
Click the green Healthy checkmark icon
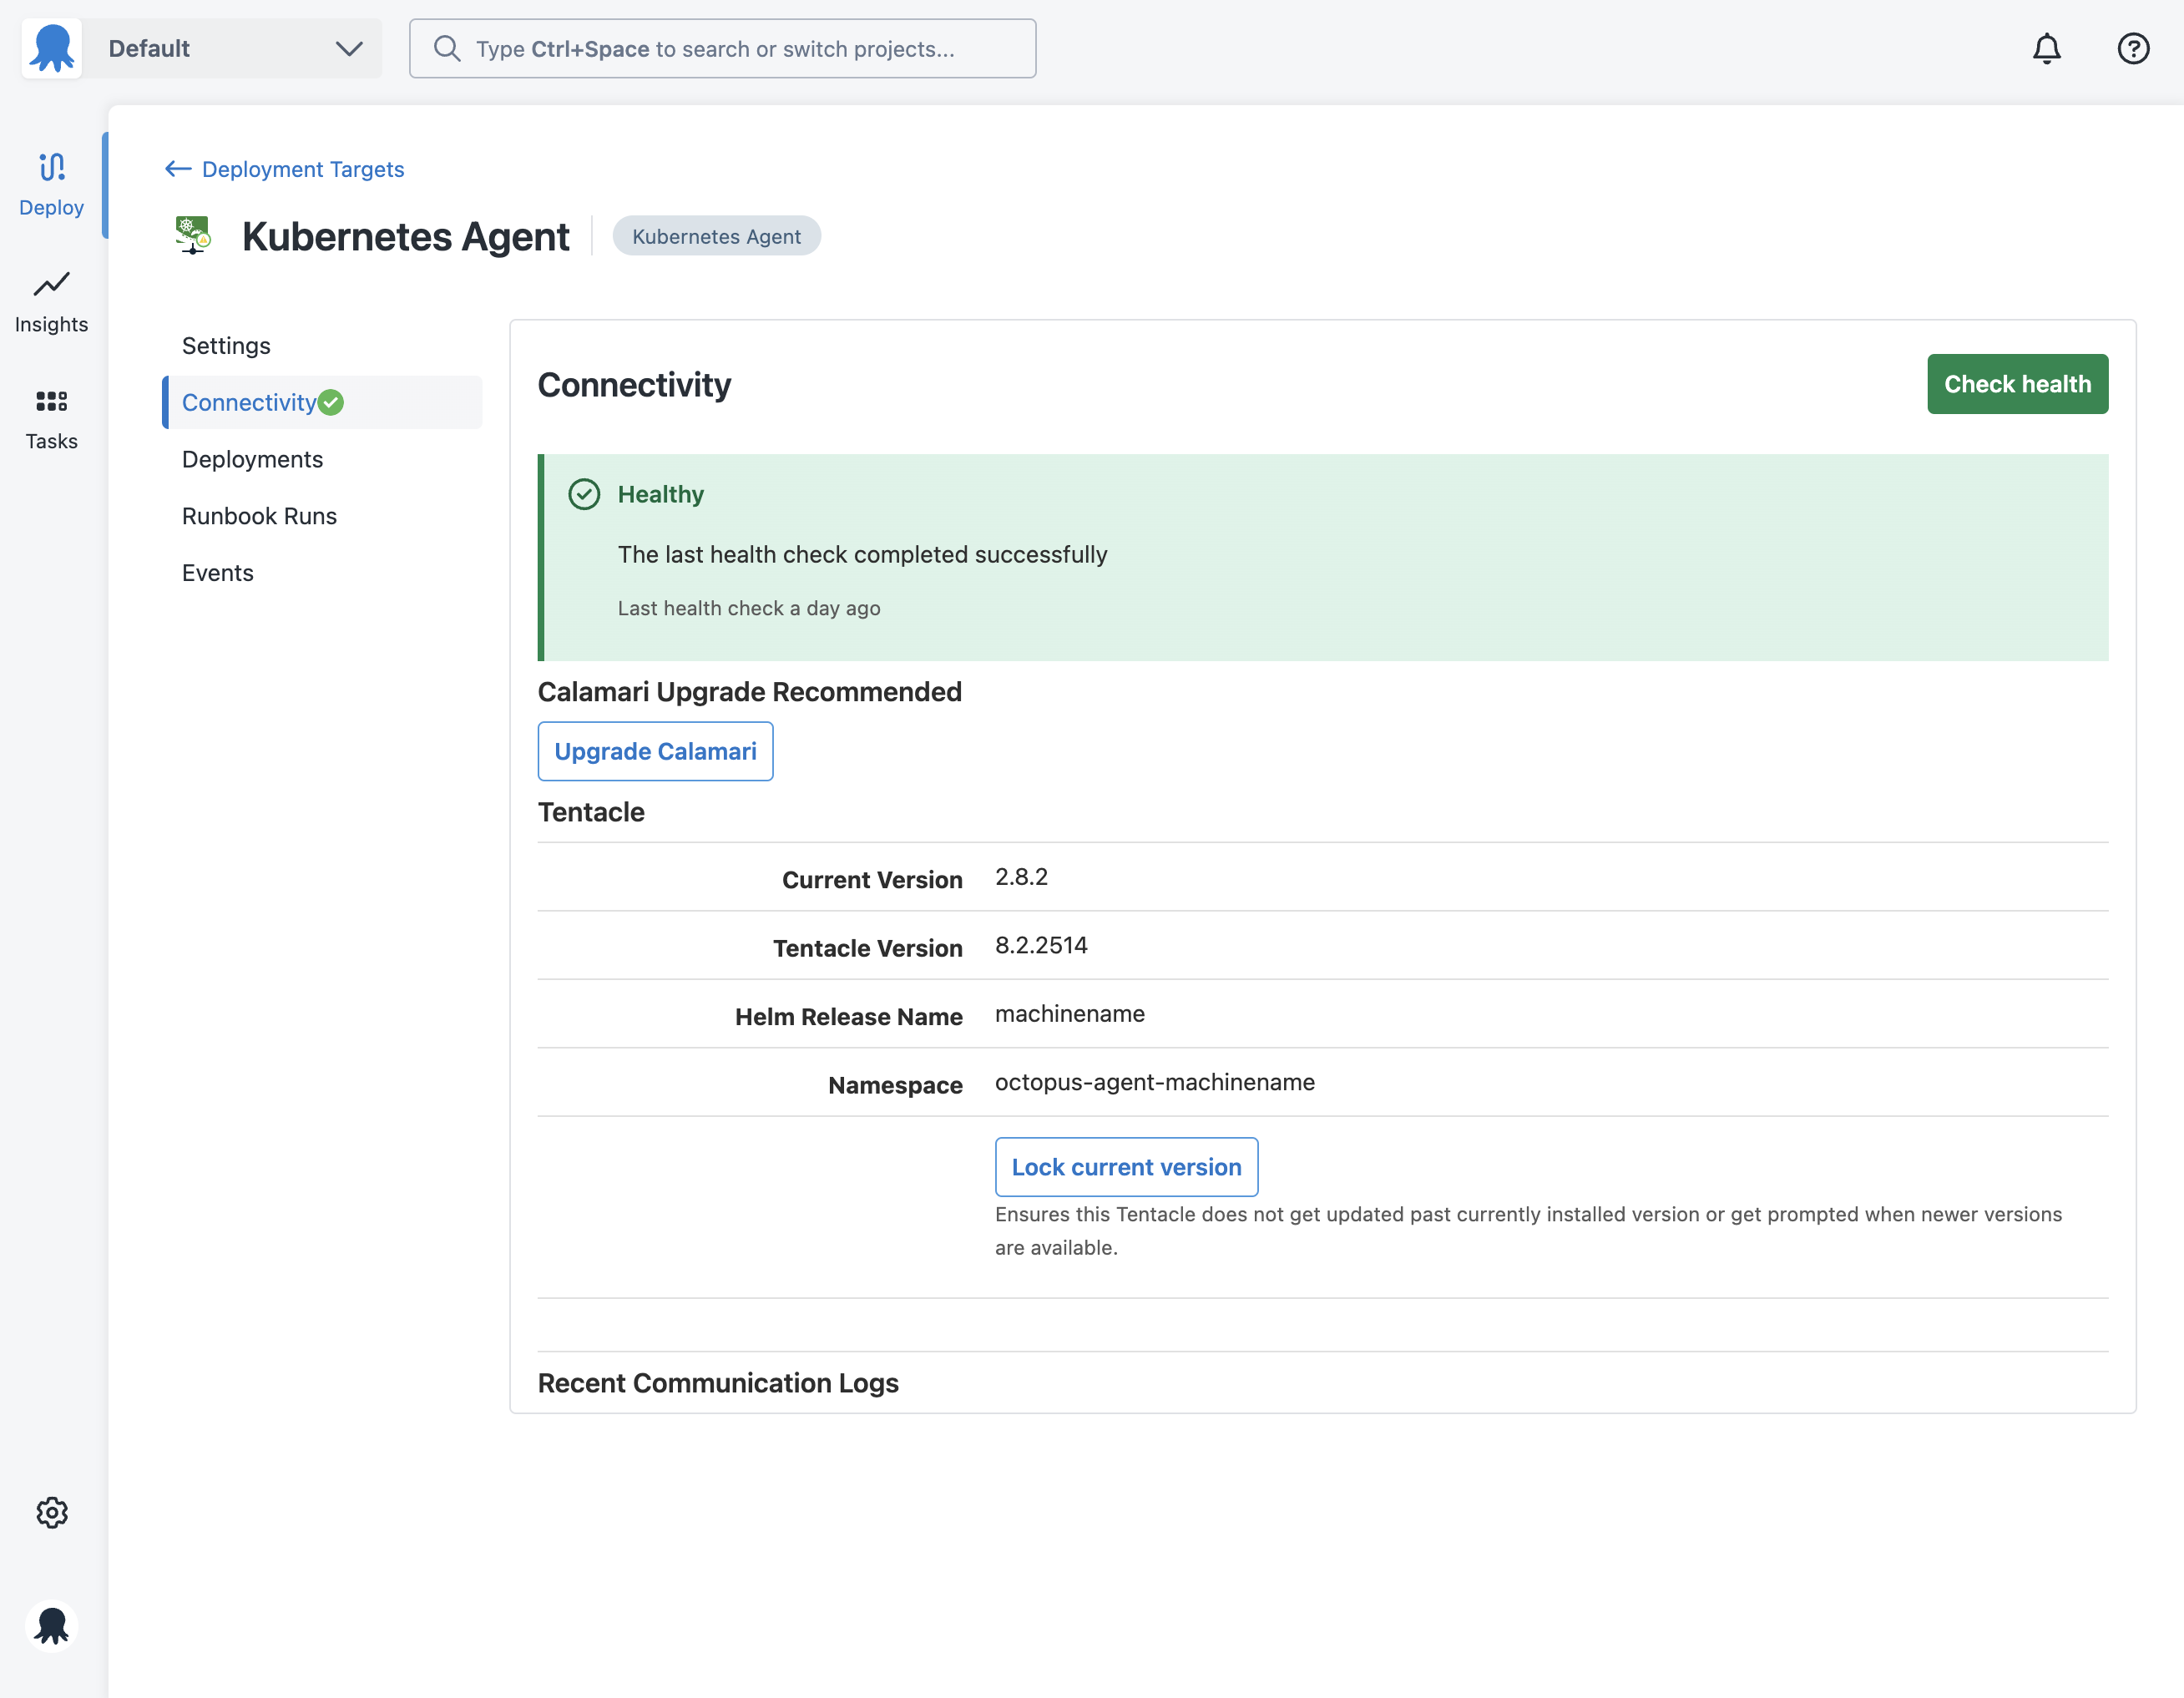pos(584,494)
